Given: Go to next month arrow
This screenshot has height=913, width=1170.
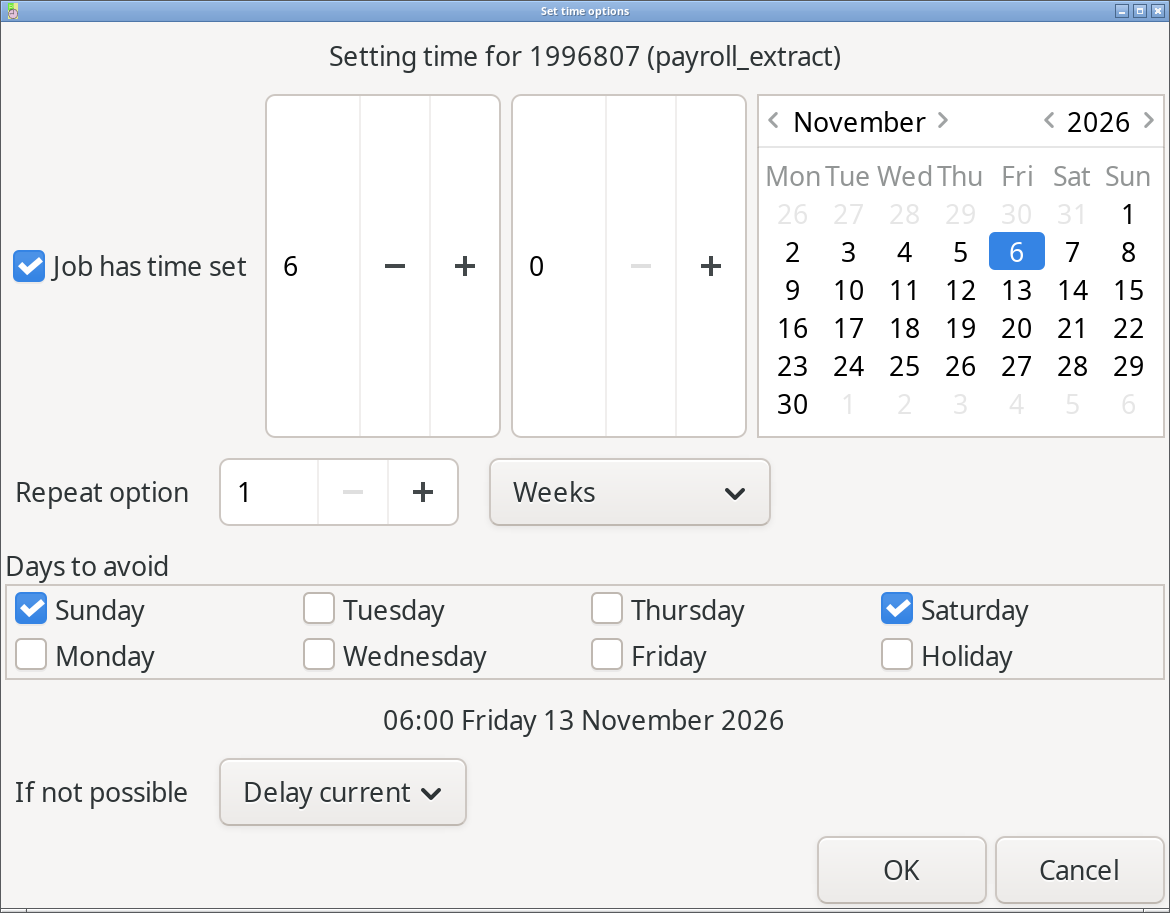Looking at the screenshot, I should click(943, 120).
